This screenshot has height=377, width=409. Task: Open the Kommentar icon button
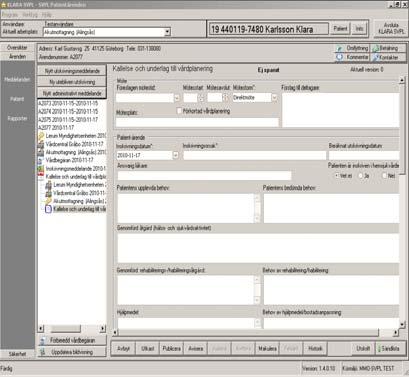tap(352, 57)
